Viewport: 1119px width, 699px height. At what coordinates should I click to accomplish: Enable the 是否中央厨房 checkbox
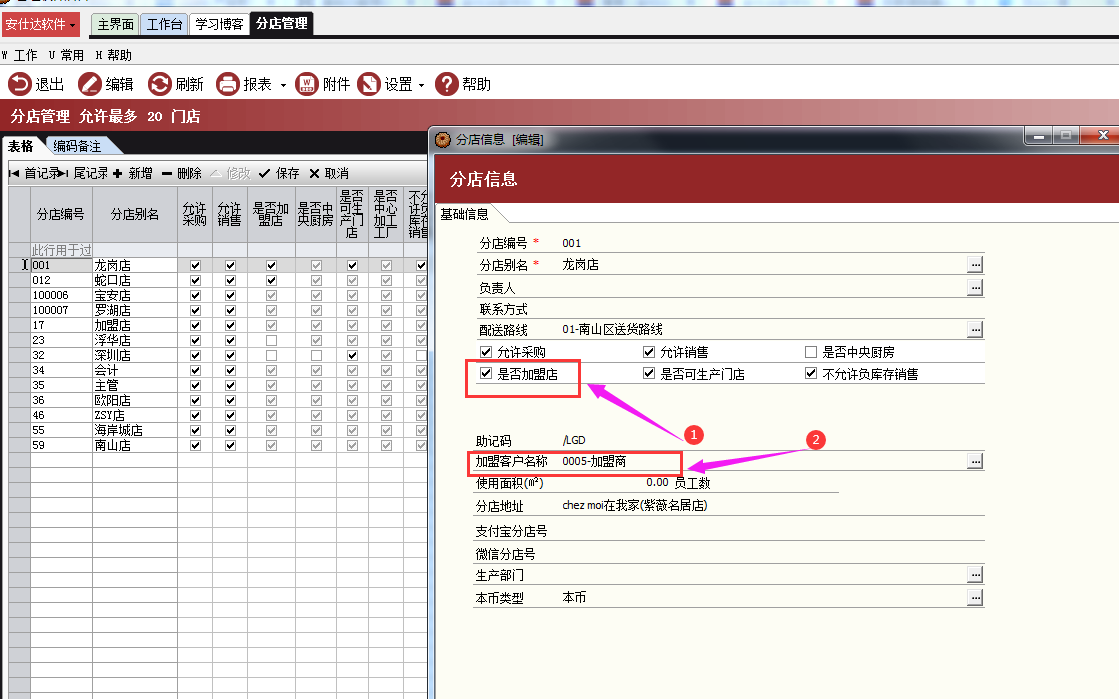pos(811,352)
